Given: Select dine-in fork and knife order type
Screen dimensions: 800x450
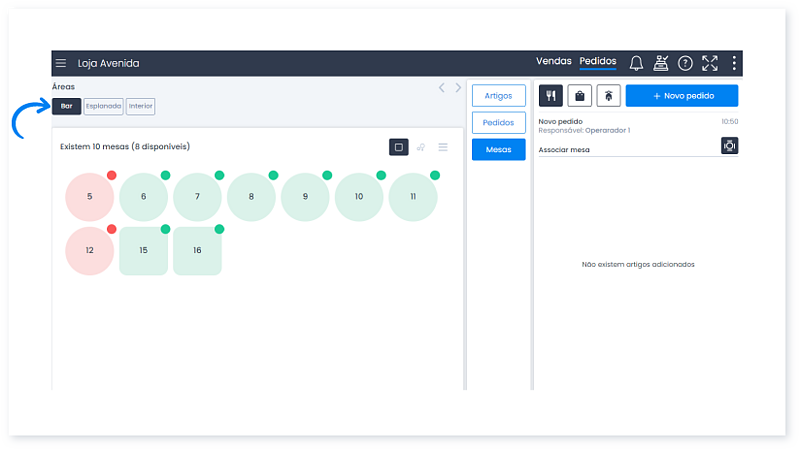Looking at the screenshot, I should point(551,96).
